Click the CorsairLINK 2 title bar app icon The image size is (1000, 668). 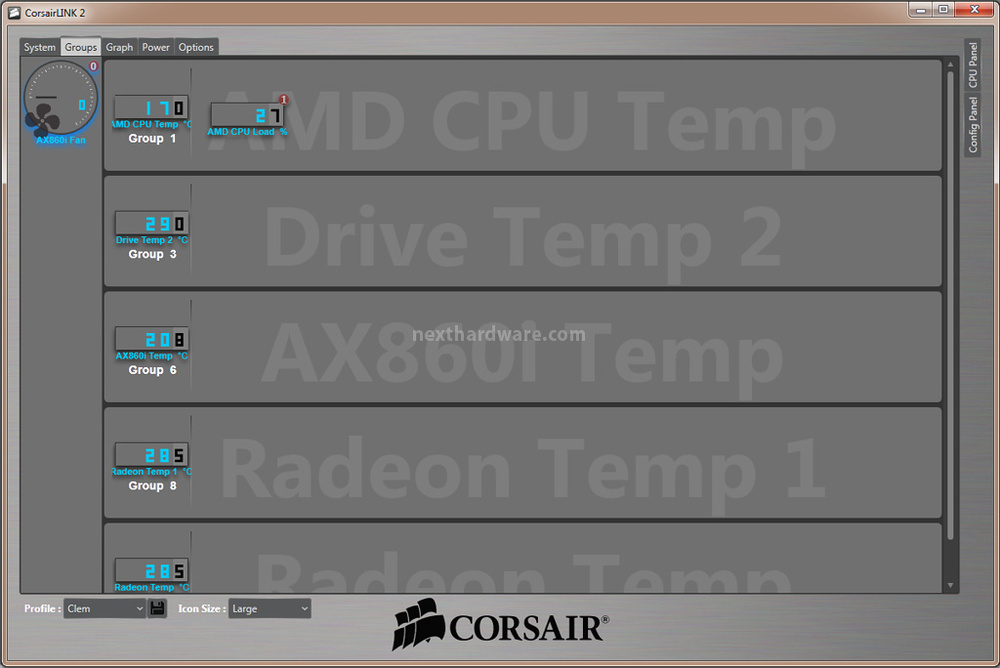[x=13, y=12]
